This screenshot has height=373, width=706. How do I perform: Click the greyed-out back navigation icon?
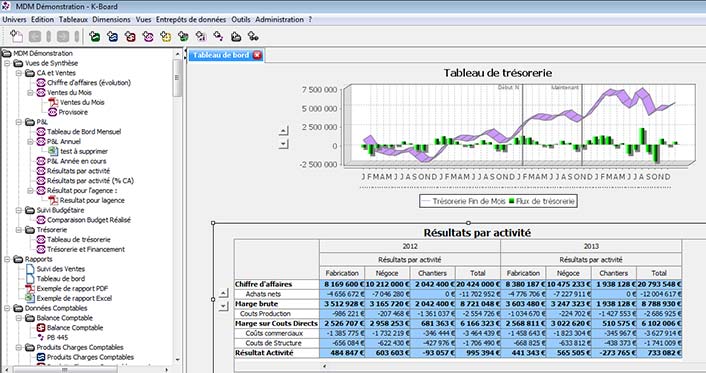click(x=35, y=36)
